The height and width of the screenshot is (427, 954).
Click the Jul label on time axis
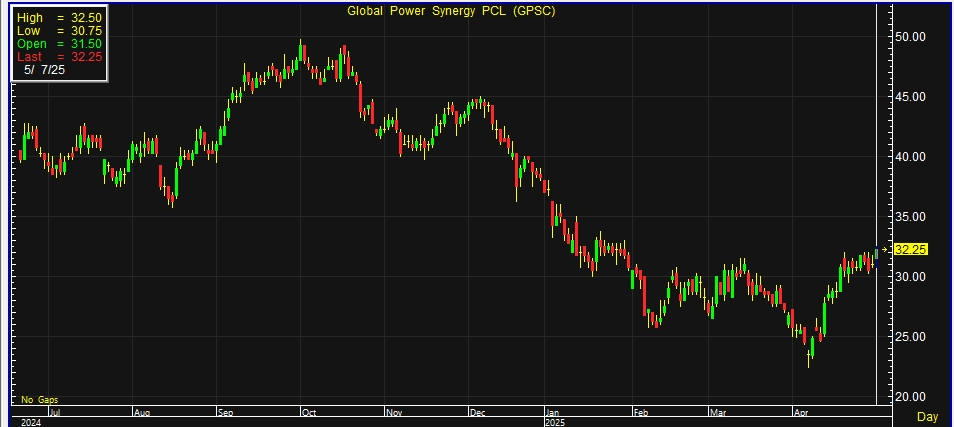click(55, 412)
